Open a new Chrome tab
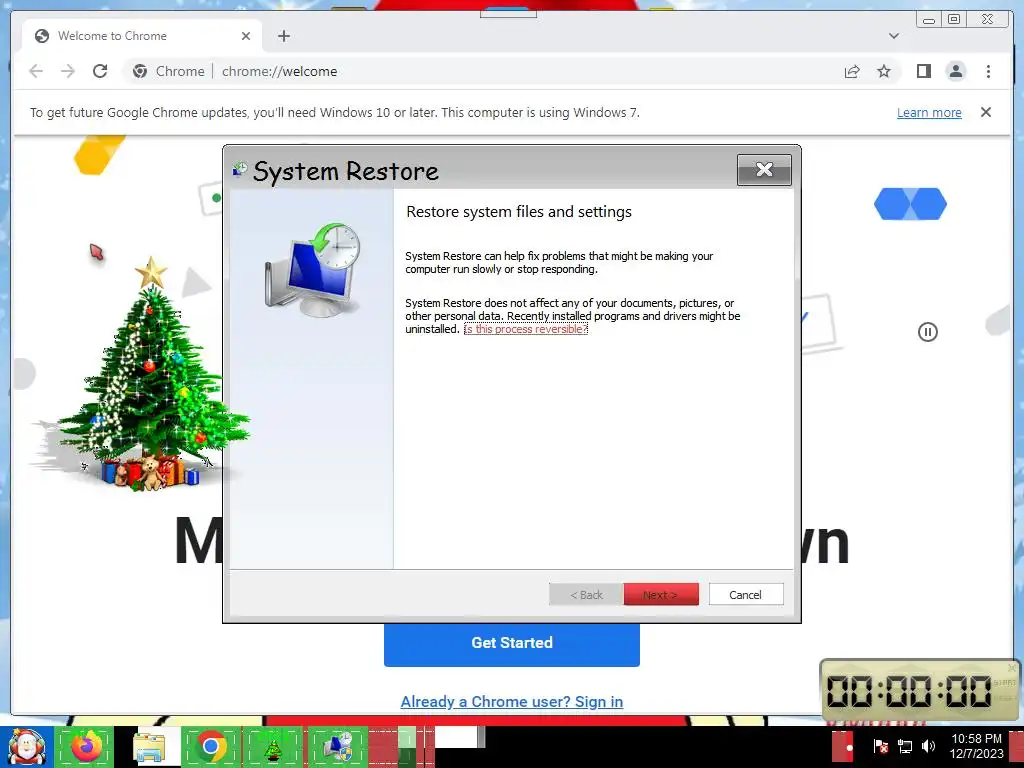This screenshot has width=1024, height=768. (x=283, y=36)
